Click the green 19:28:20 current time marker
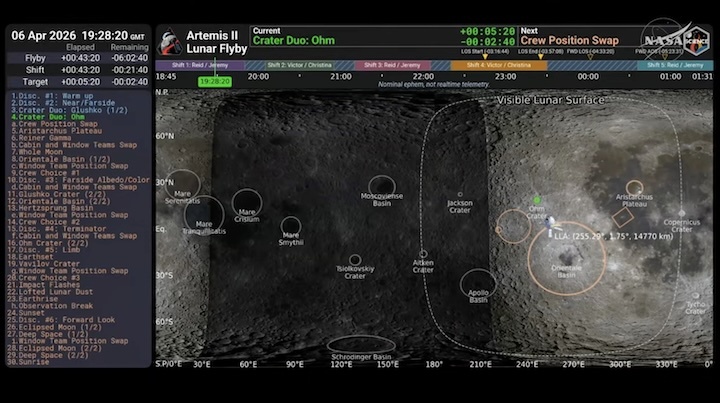Image resolution: width=720 pixels, height=403 pixels. pos(215,82)
